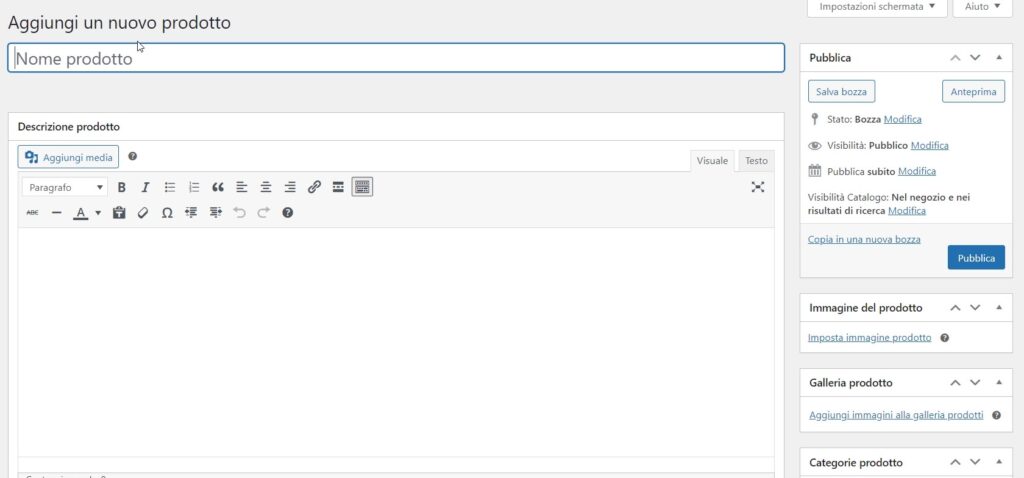
Task: Open the text color picker arrow
Action: 98,213
